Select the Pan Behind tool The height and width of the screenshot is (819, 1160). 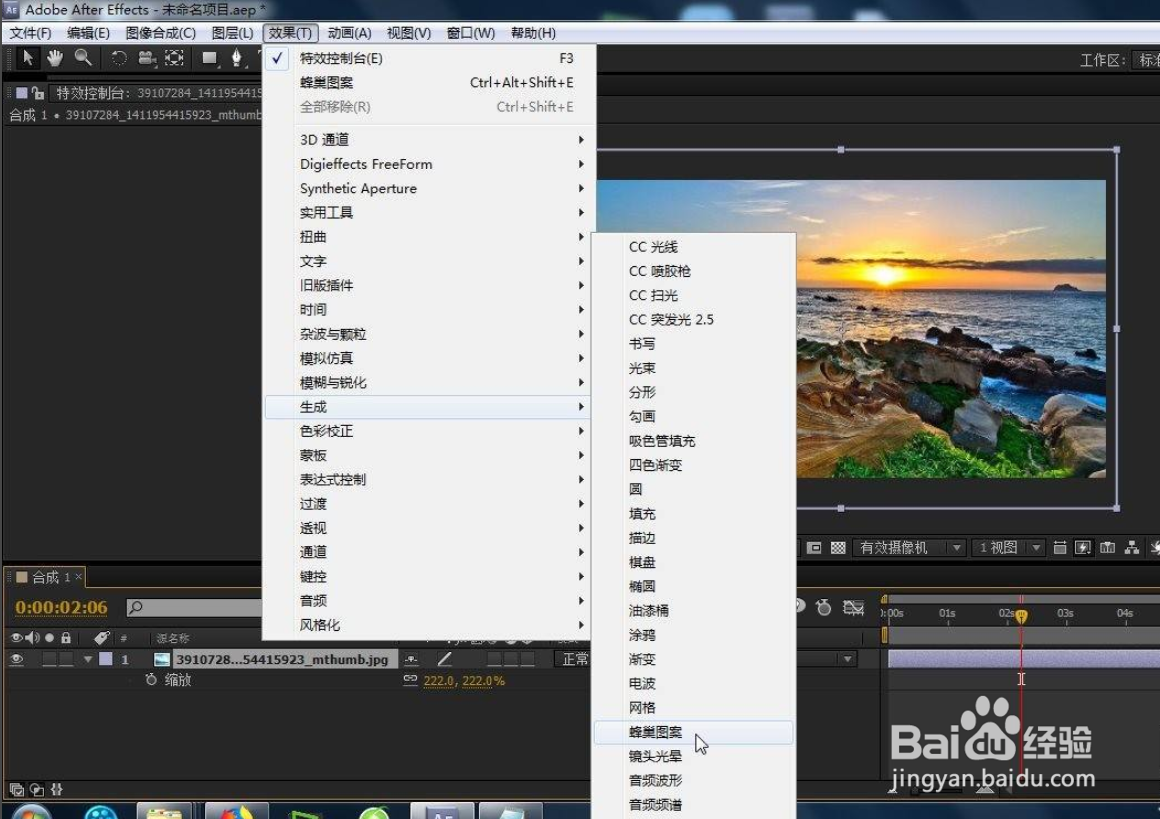tap(175, 58)
